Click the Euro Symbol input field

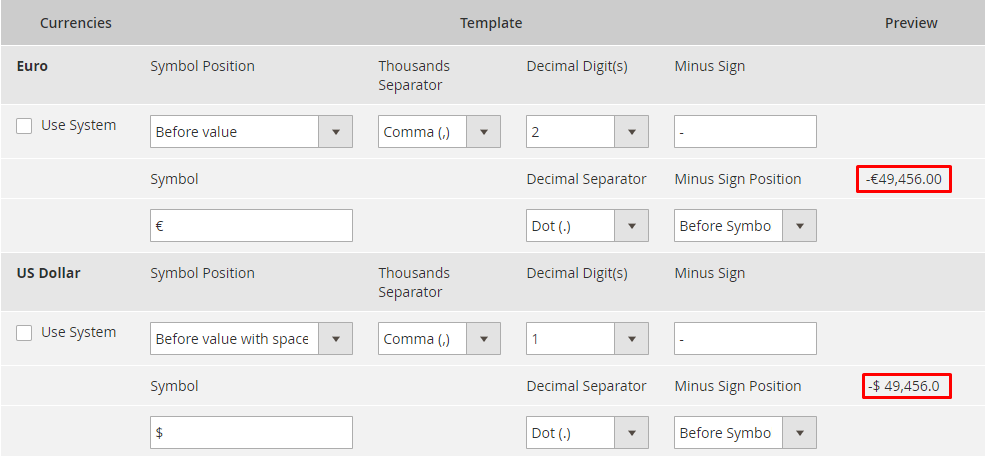coord(251,226)
